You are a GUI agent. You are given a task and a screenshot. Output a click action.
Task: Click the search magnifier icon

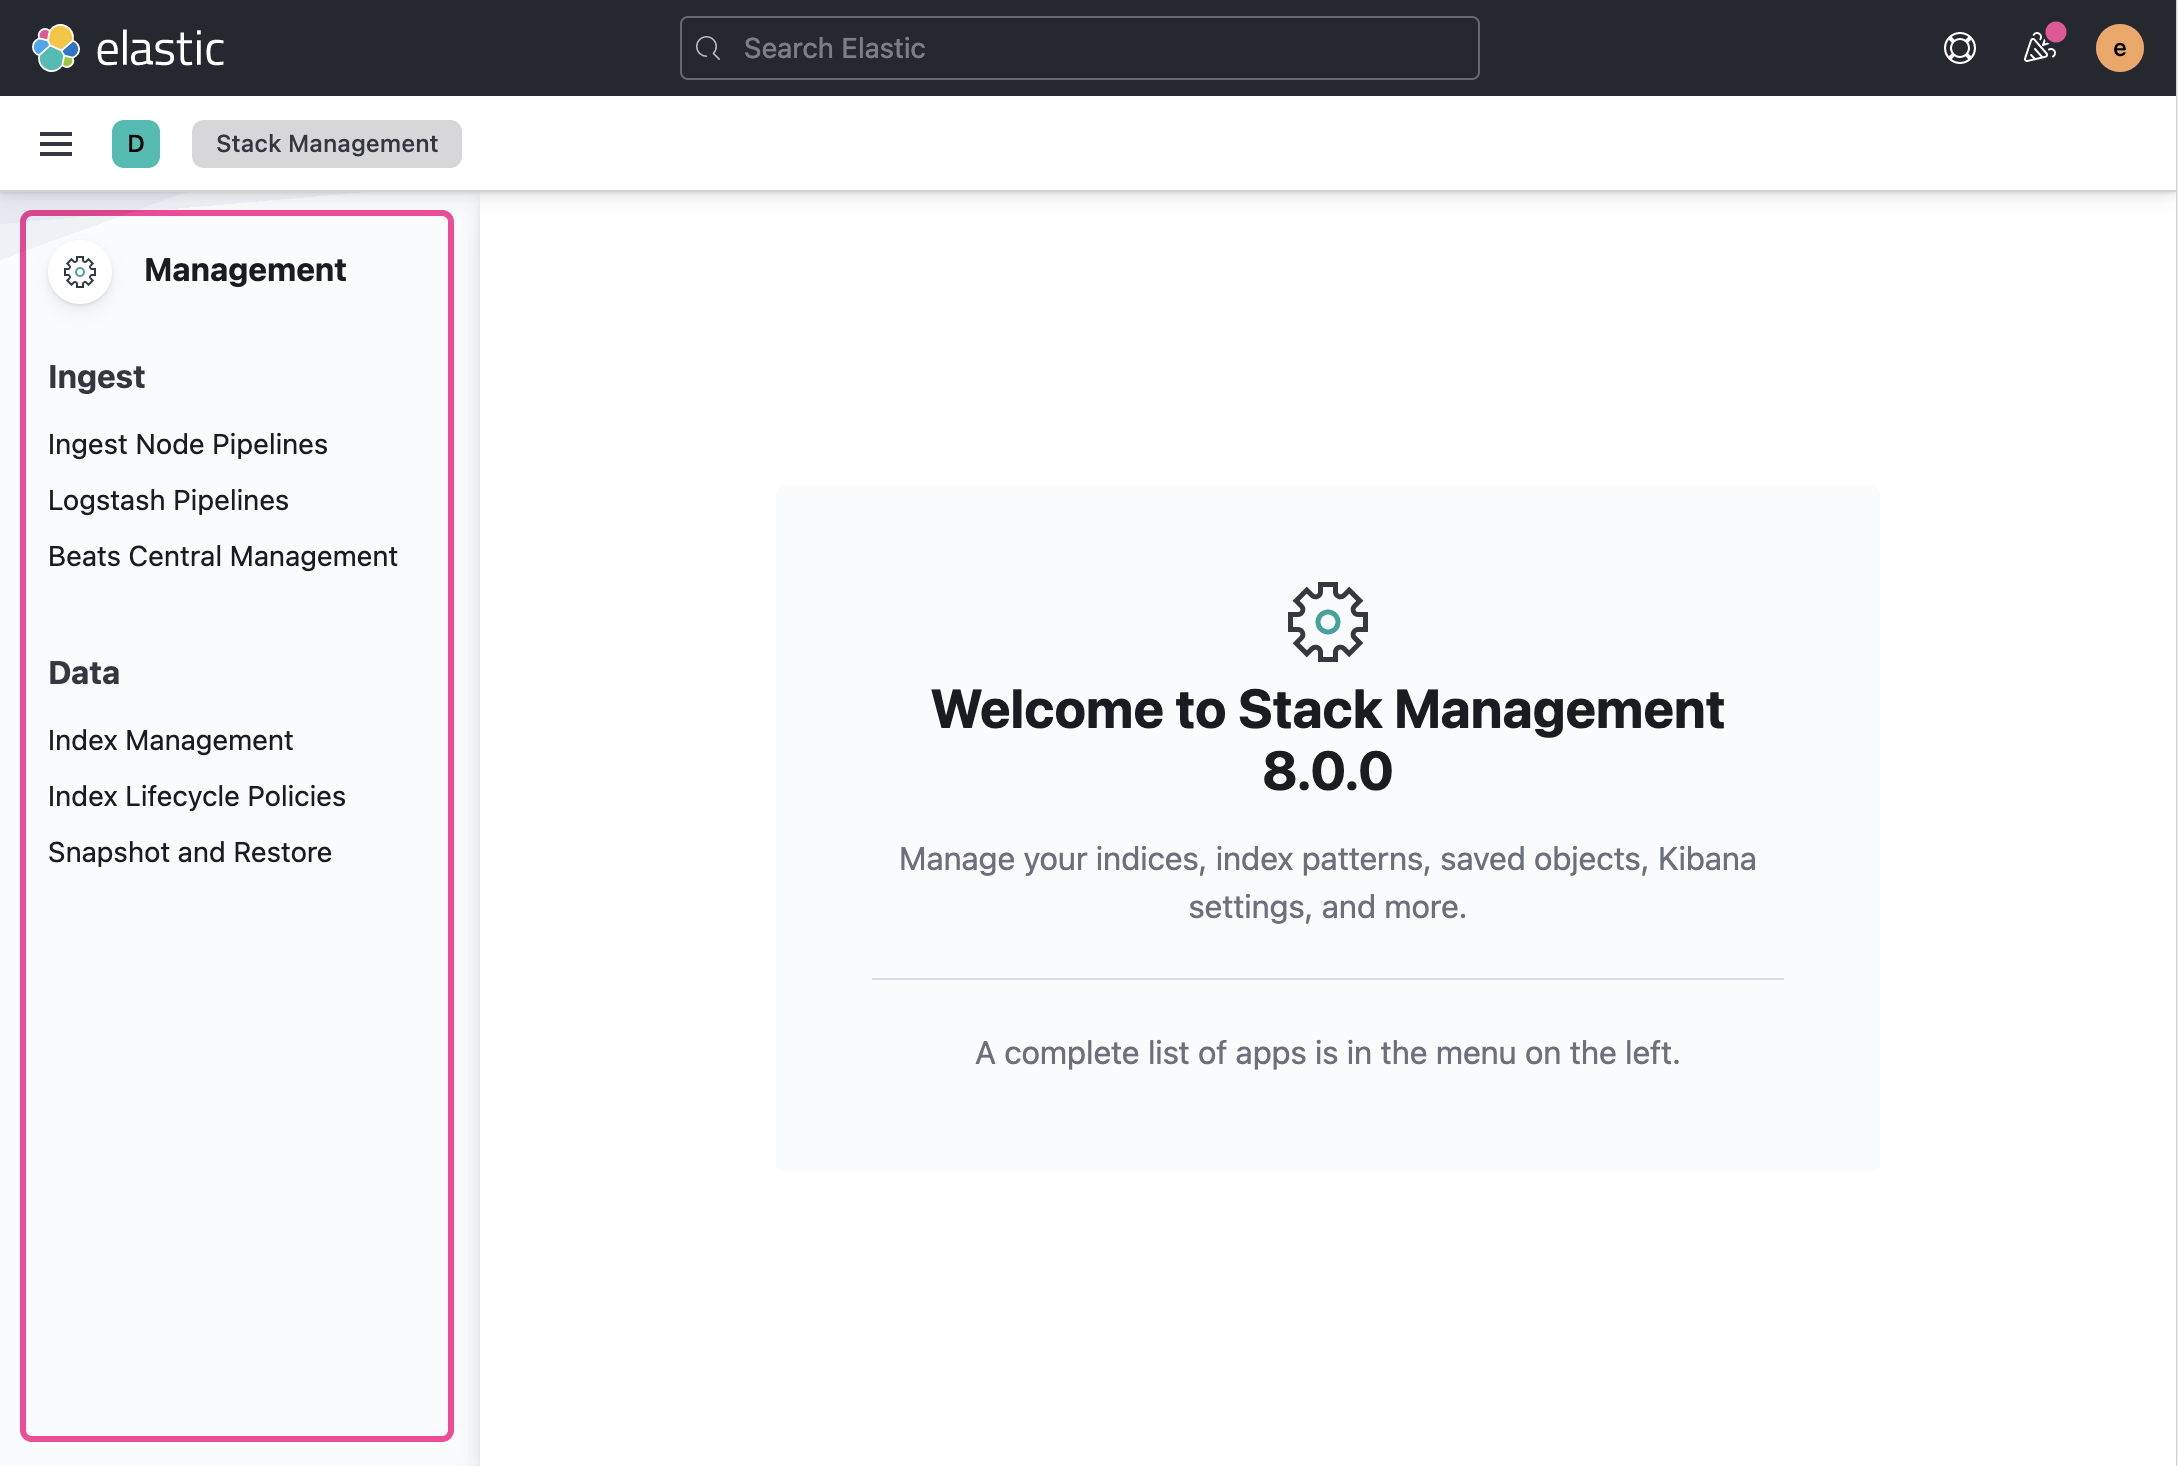tap(708, 48)
